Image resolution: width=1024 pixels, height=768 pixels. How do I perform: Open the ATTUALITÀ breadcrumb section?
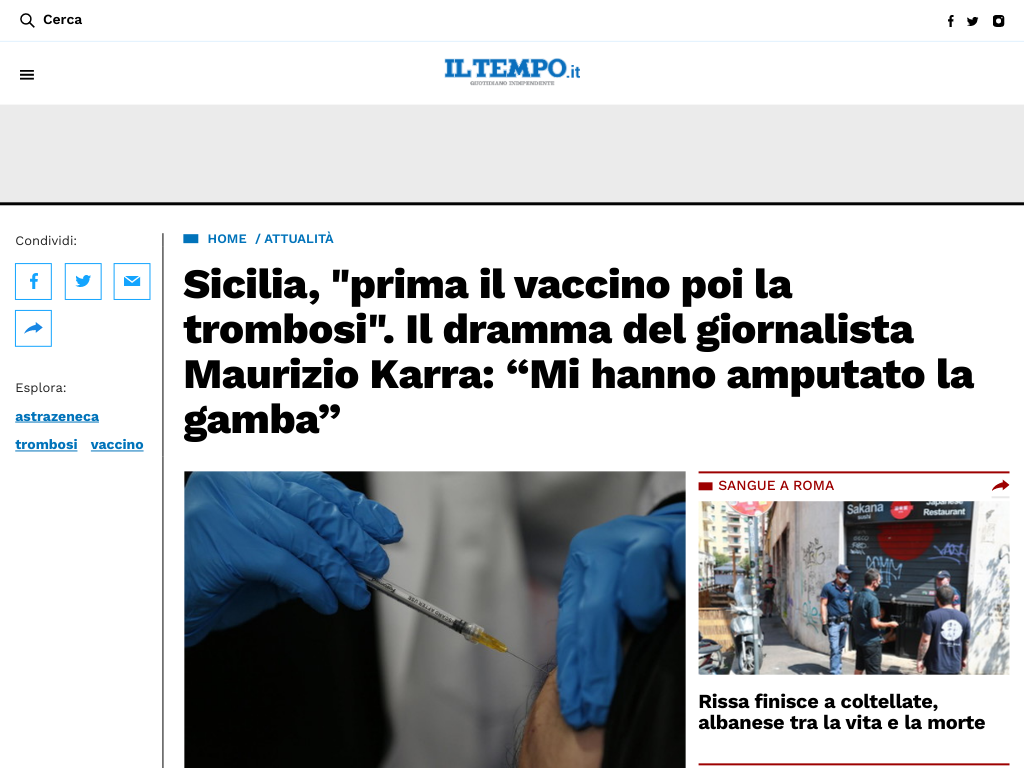(x=298, y=239)
